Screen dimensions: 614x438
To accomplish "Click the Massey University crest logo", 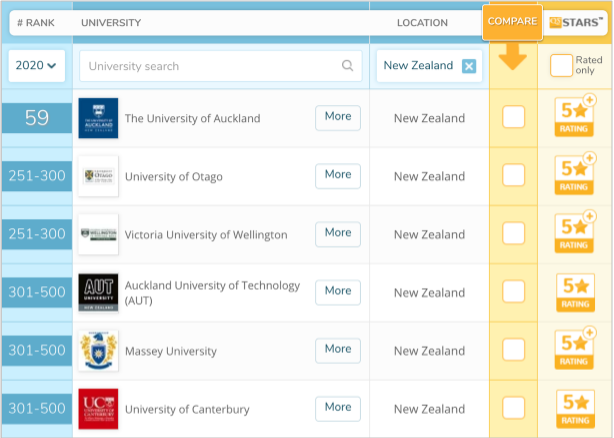I will pos(98,351).
